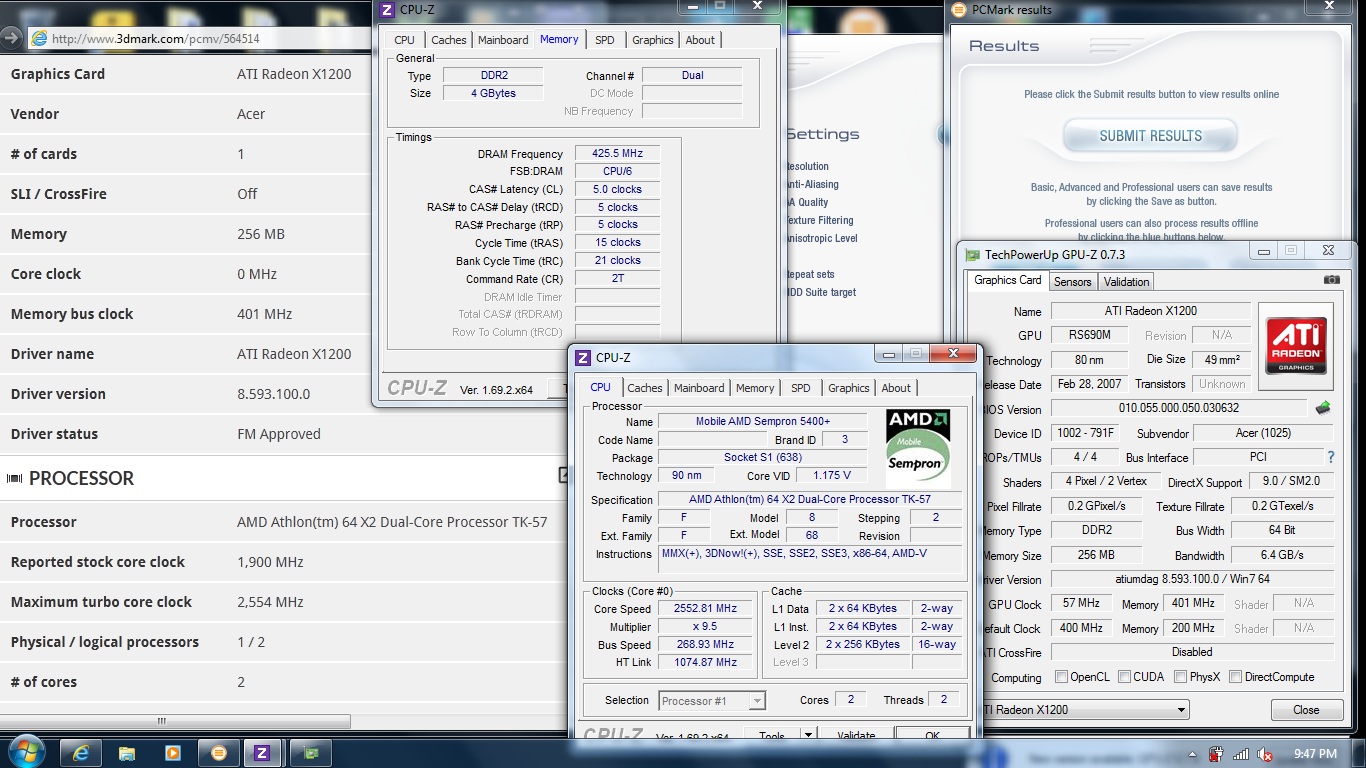Open the Tools dropdown arrow in CPU-Z
Viewport: 1366px width, 768px height.
808,736
